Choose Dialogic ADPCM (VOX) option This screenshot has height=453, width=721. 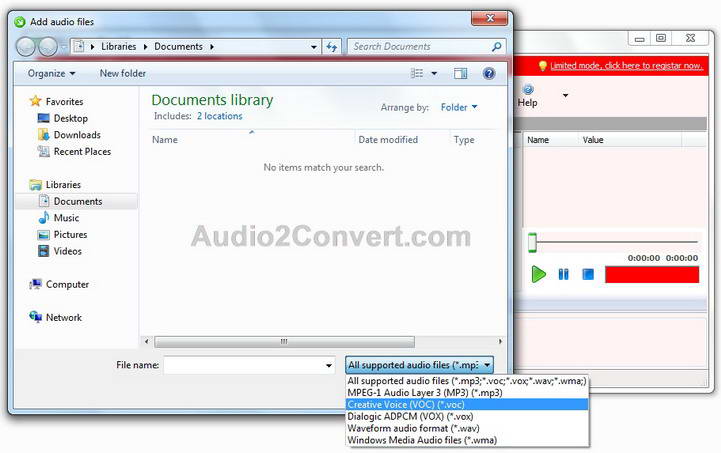click(467, 417)
